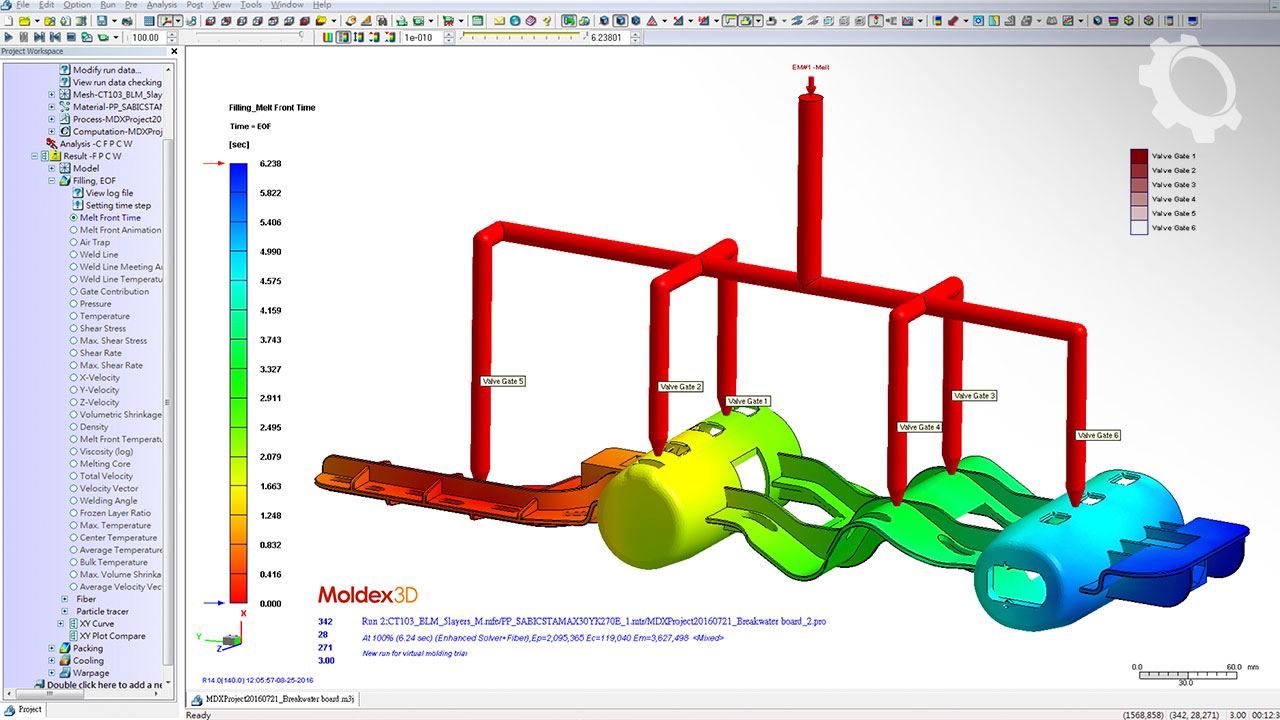Select the Pressure result radio button
The image size is (1280, 720).
74,304
